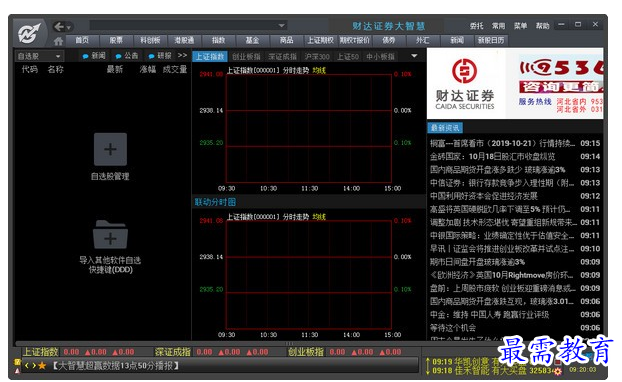Open the 新股日历 tab
This screenshot has height=382, width=622.
[x=491, y=40]
